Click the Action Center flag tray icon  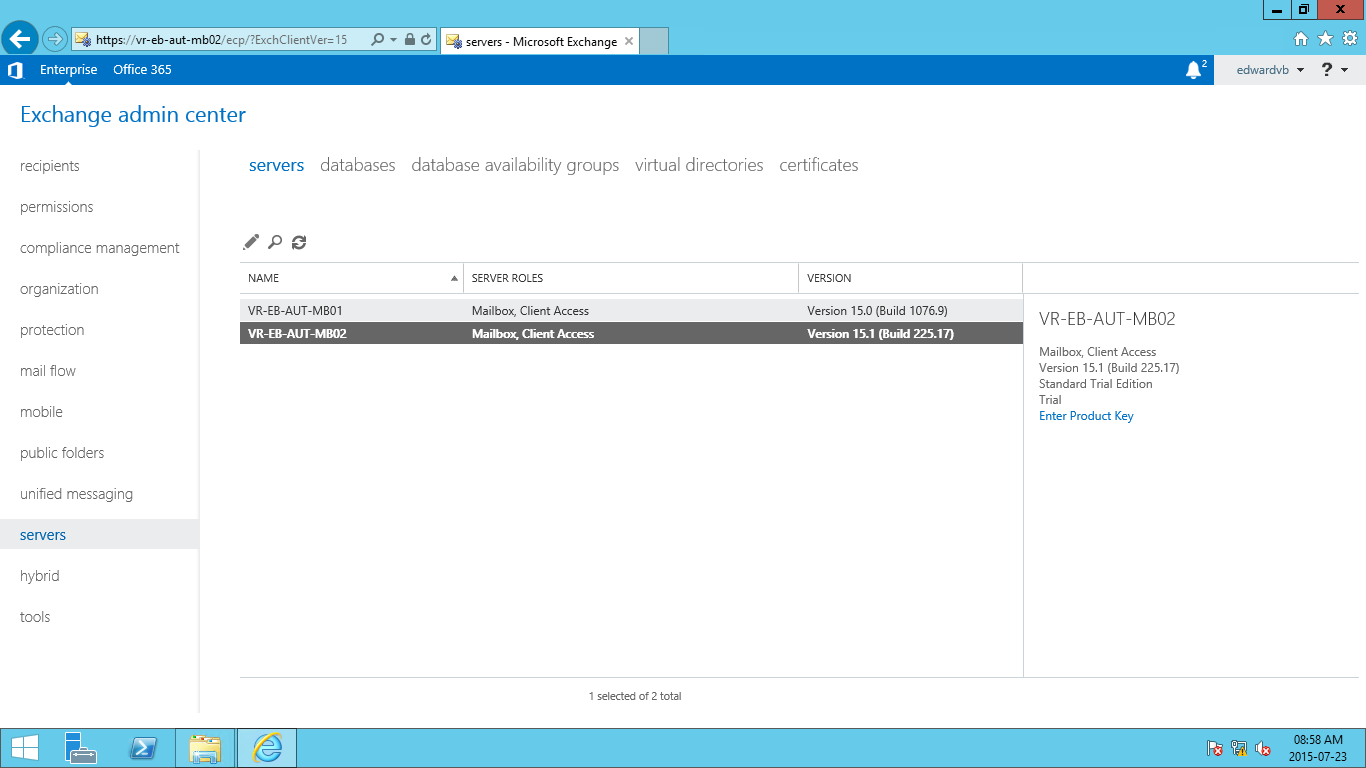pyautogui.click(x=1214, y=748)
